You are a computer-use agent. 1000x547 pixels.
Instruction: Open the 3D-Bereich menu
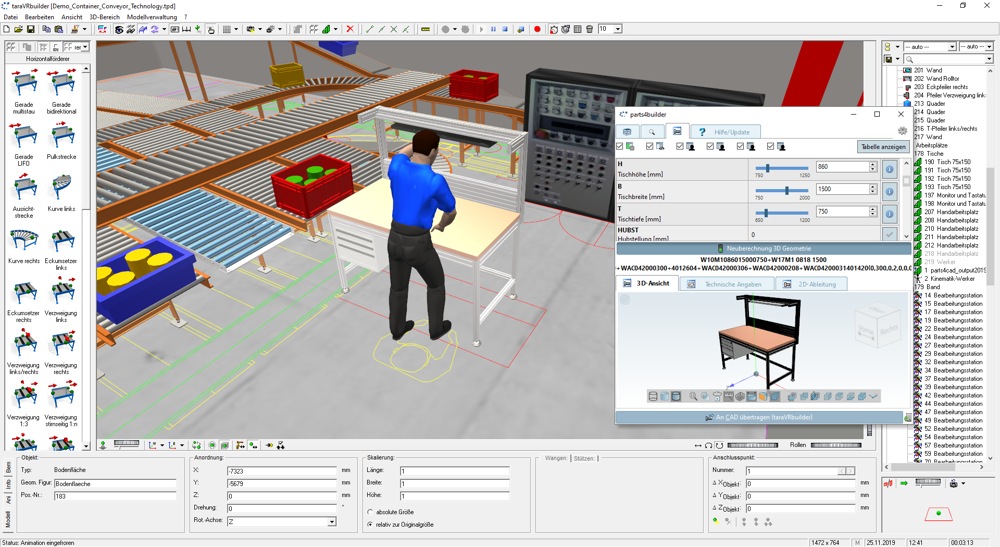(105, 17)
